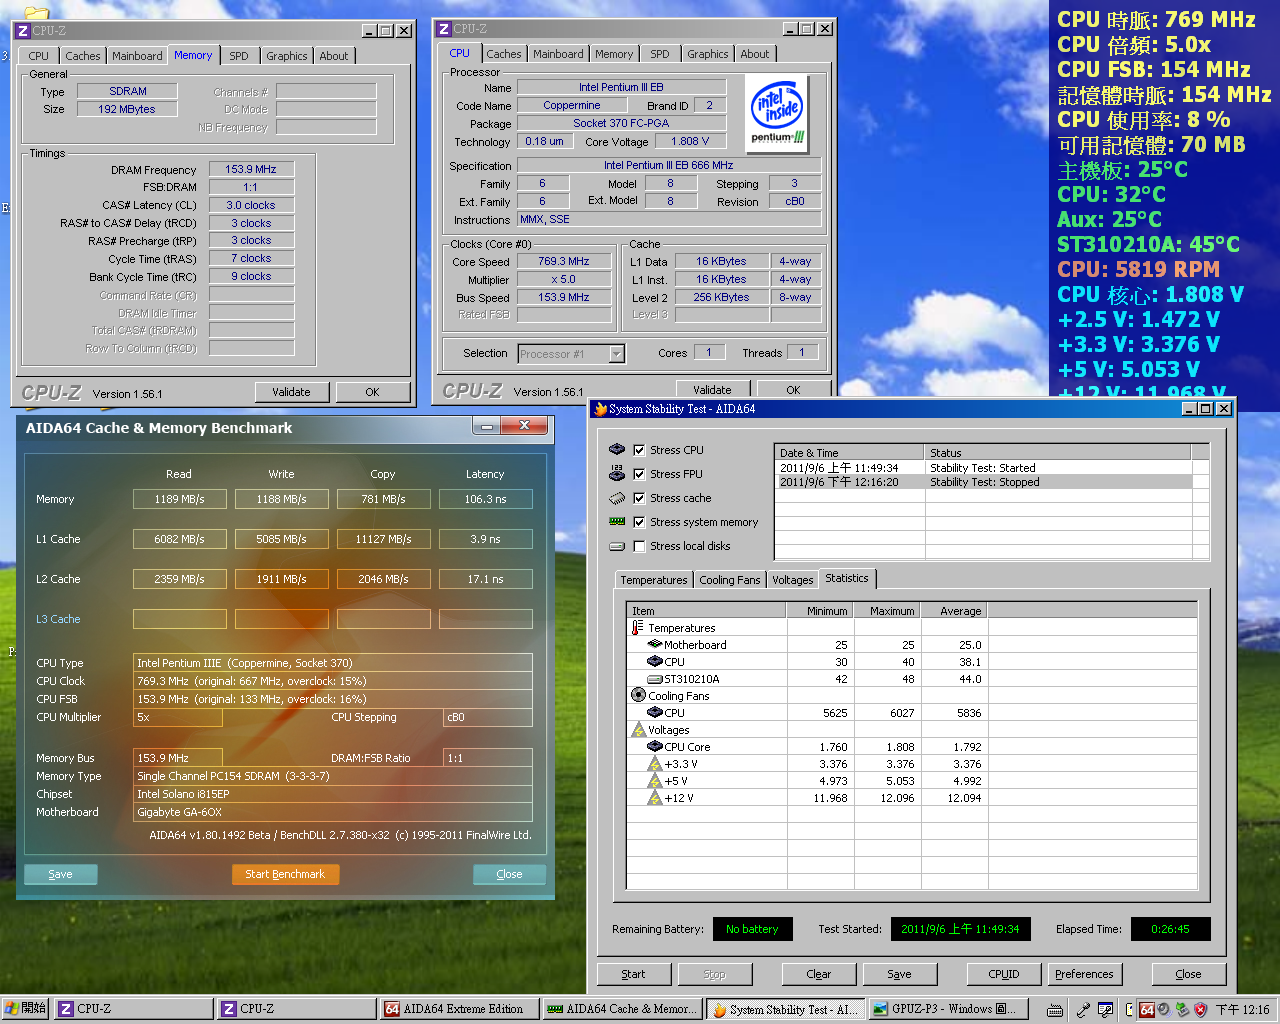Click the Z icon in the CPU-Z Memory window title

click(x=23, y=31)
